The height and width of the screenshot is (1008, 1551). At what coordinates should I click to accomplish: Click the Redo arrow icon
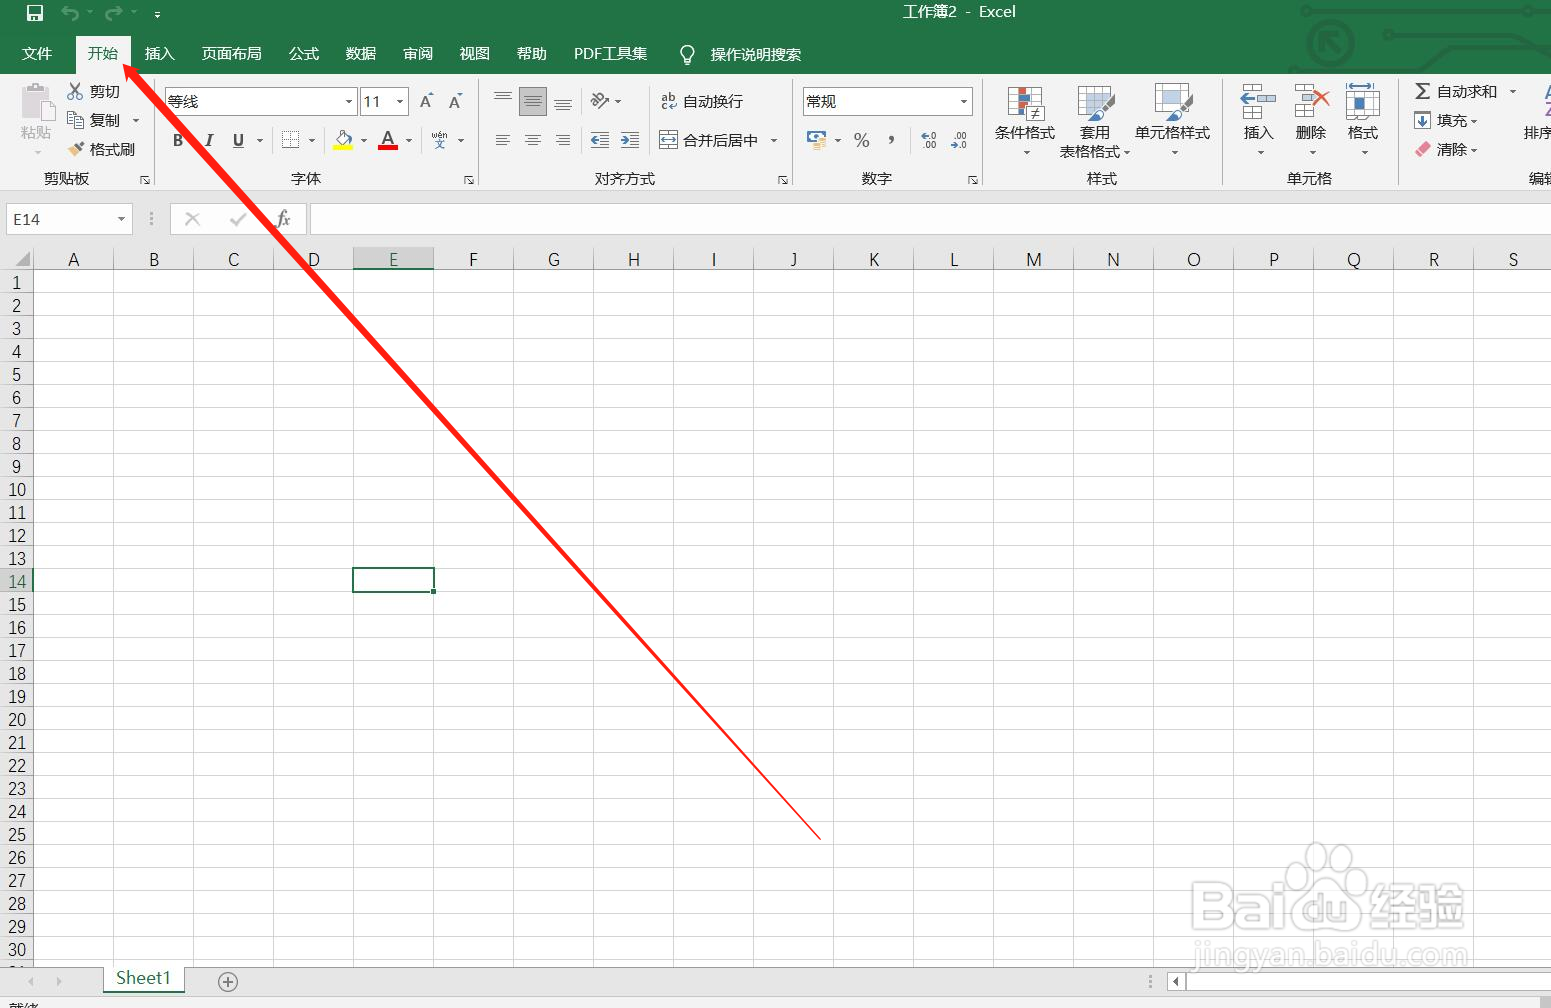click(x=114, y=13)
